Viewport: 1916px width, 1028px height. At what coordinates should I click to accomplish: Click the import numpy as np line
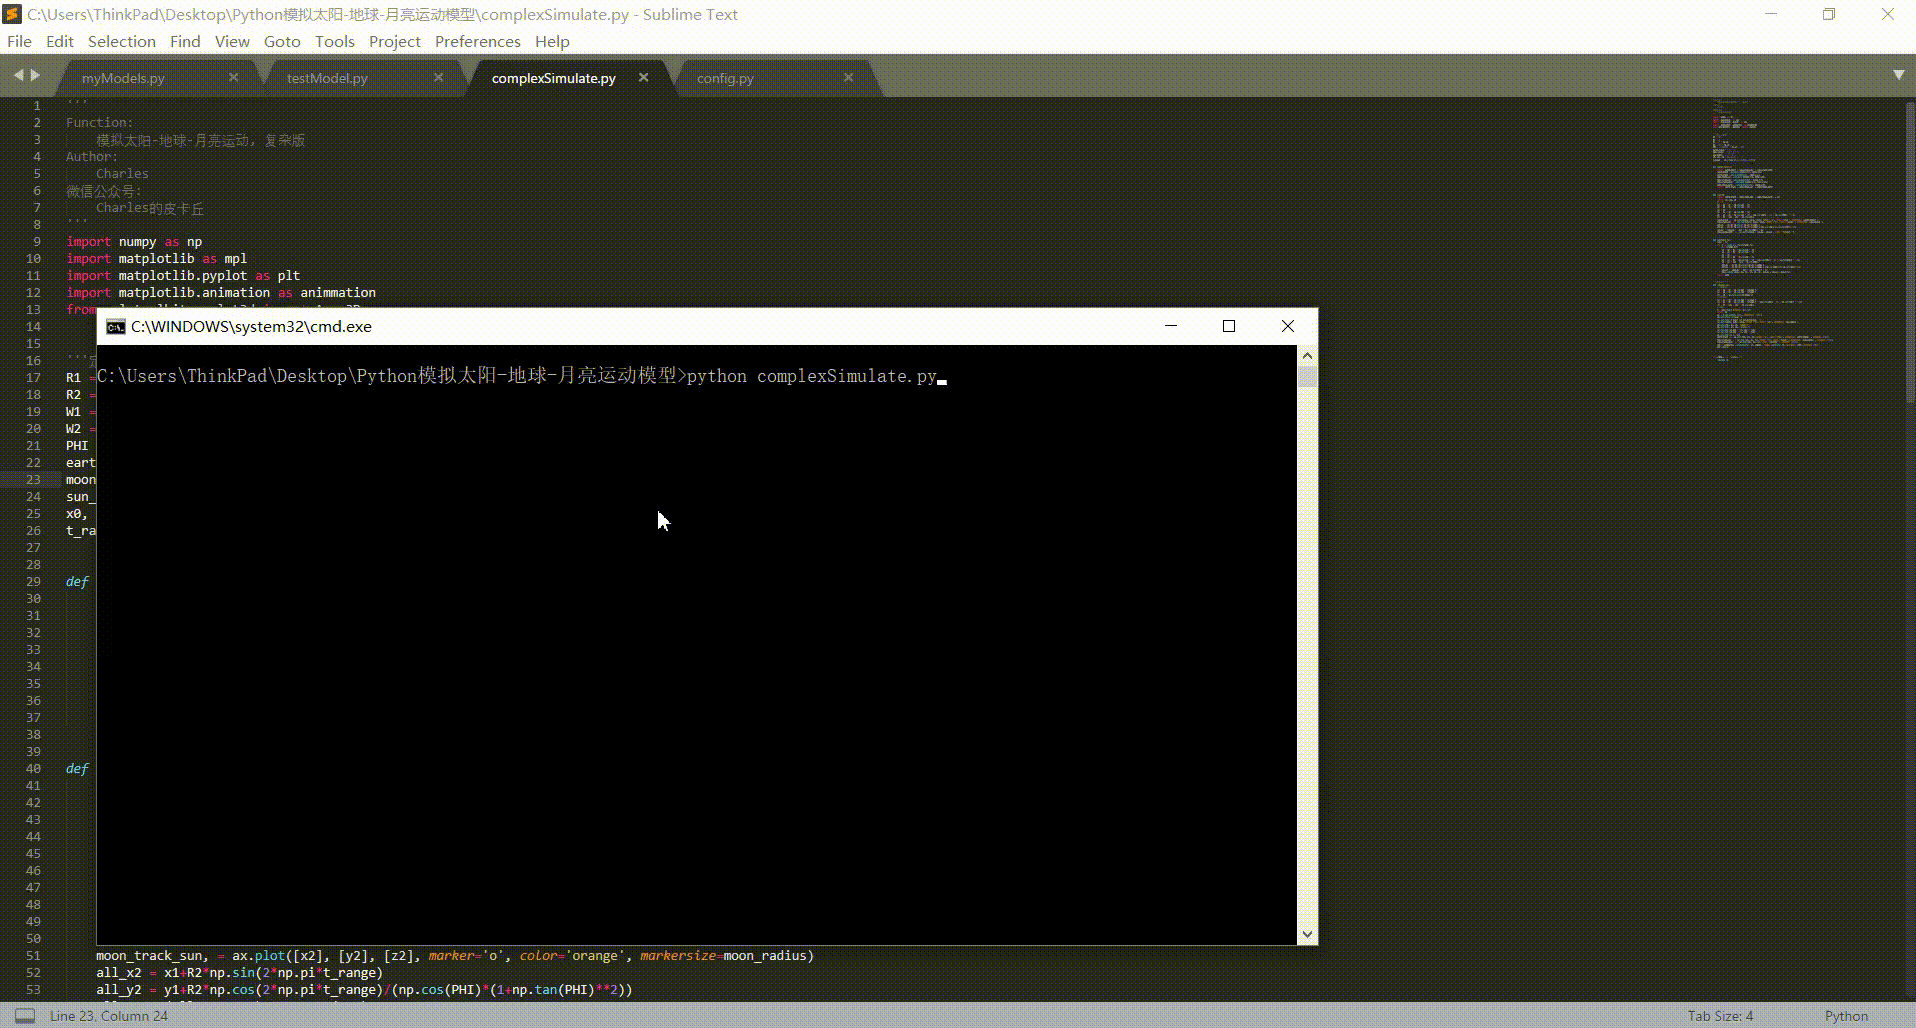134,241
